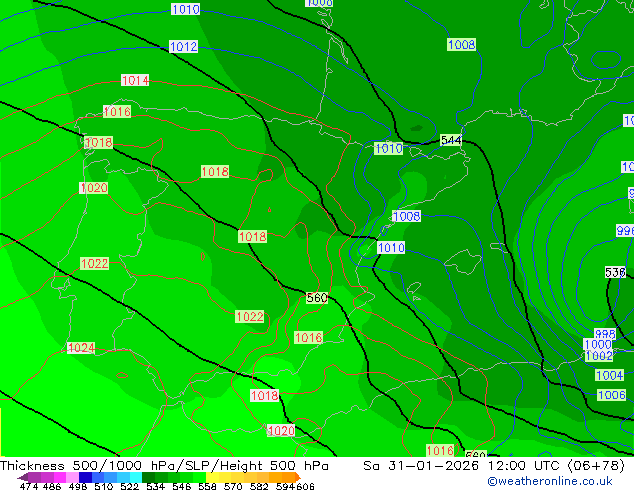634x490 pixels.
Task: Select the 558 value on the legend scale
Action: pos(207,486)
